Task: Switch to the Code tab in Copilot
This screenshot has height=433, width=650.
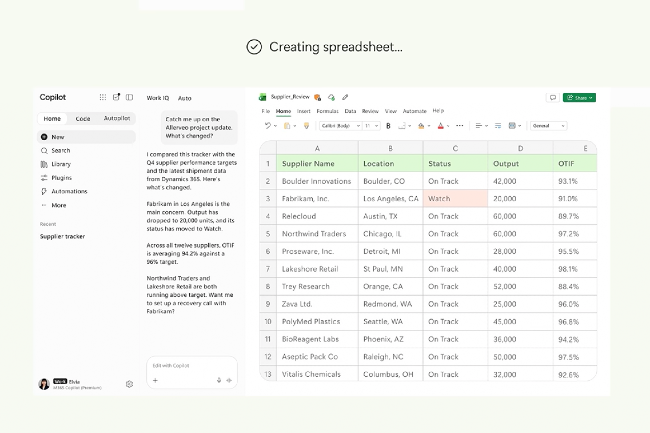Action: pos(83,119)
